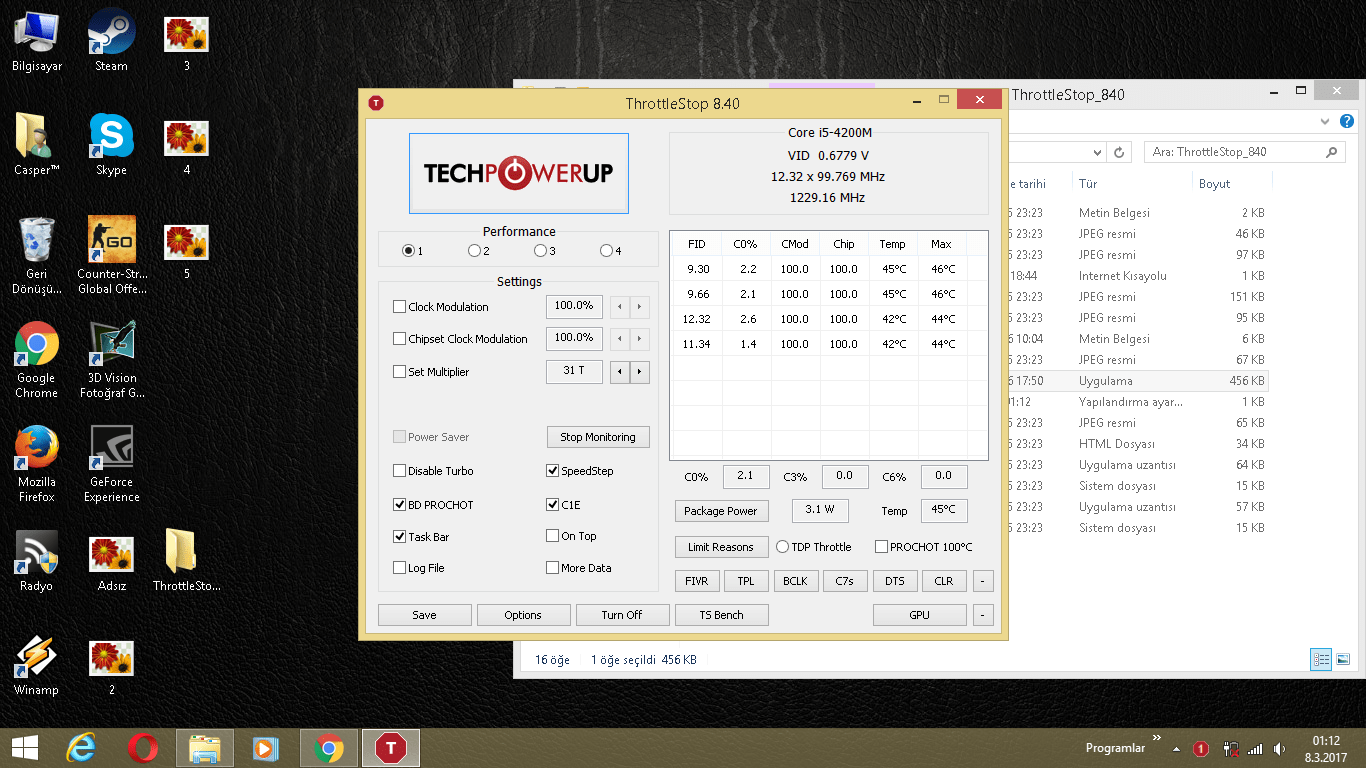Open the volume control in system tray

[1278, 749]
